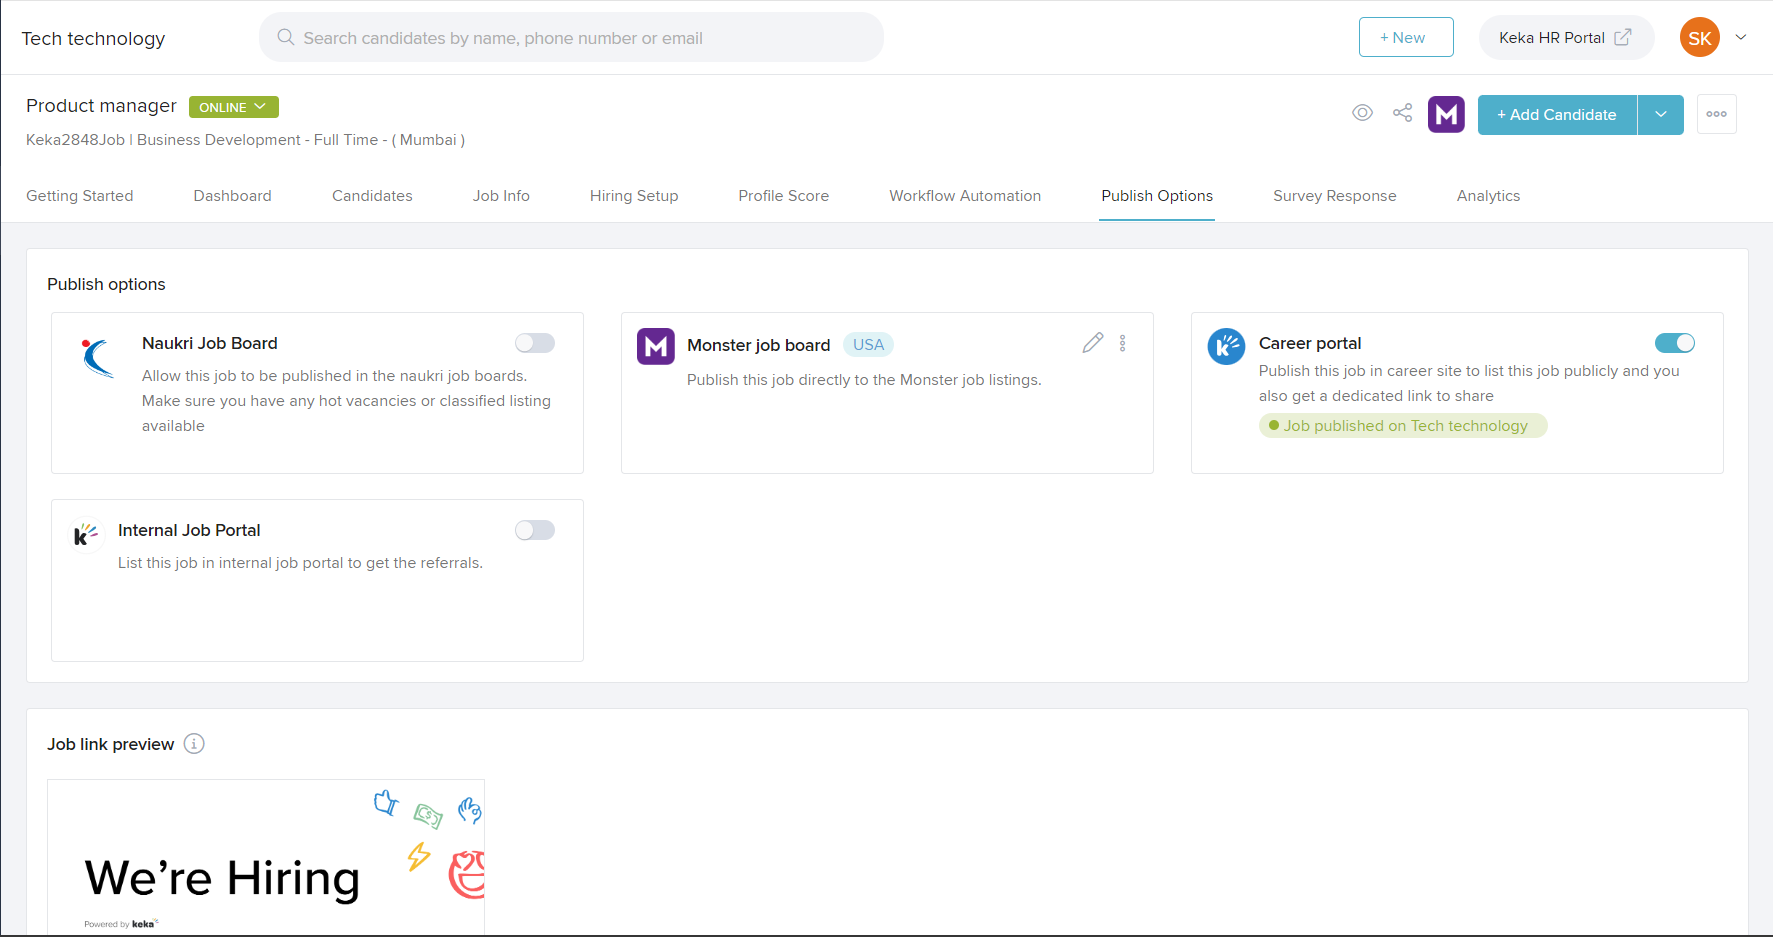This screenshot has width=1773, height=937.
Task: Enable the Naukri Job Board toggle
Action: pyautogui.click(x=535, y=343)
